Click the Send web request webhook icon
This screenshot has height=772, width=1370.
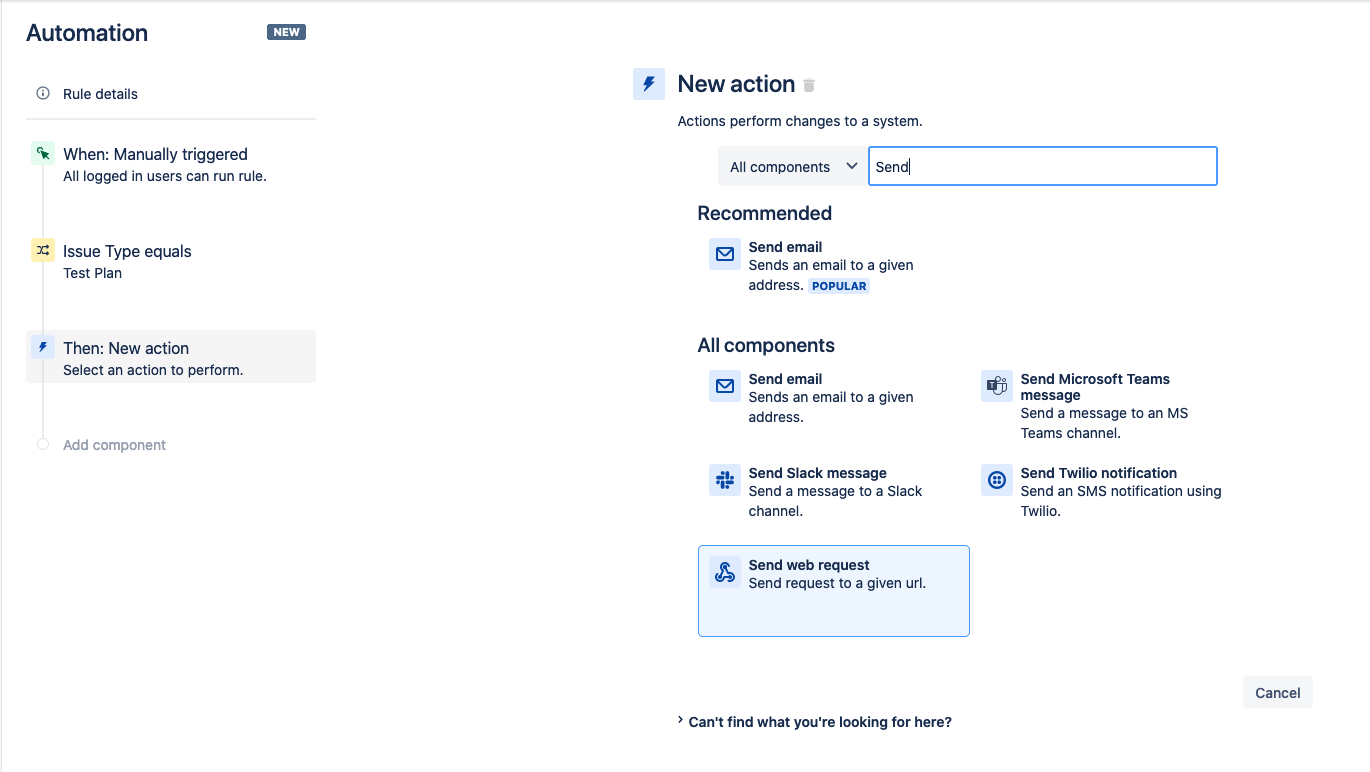[x=725, y=572]
